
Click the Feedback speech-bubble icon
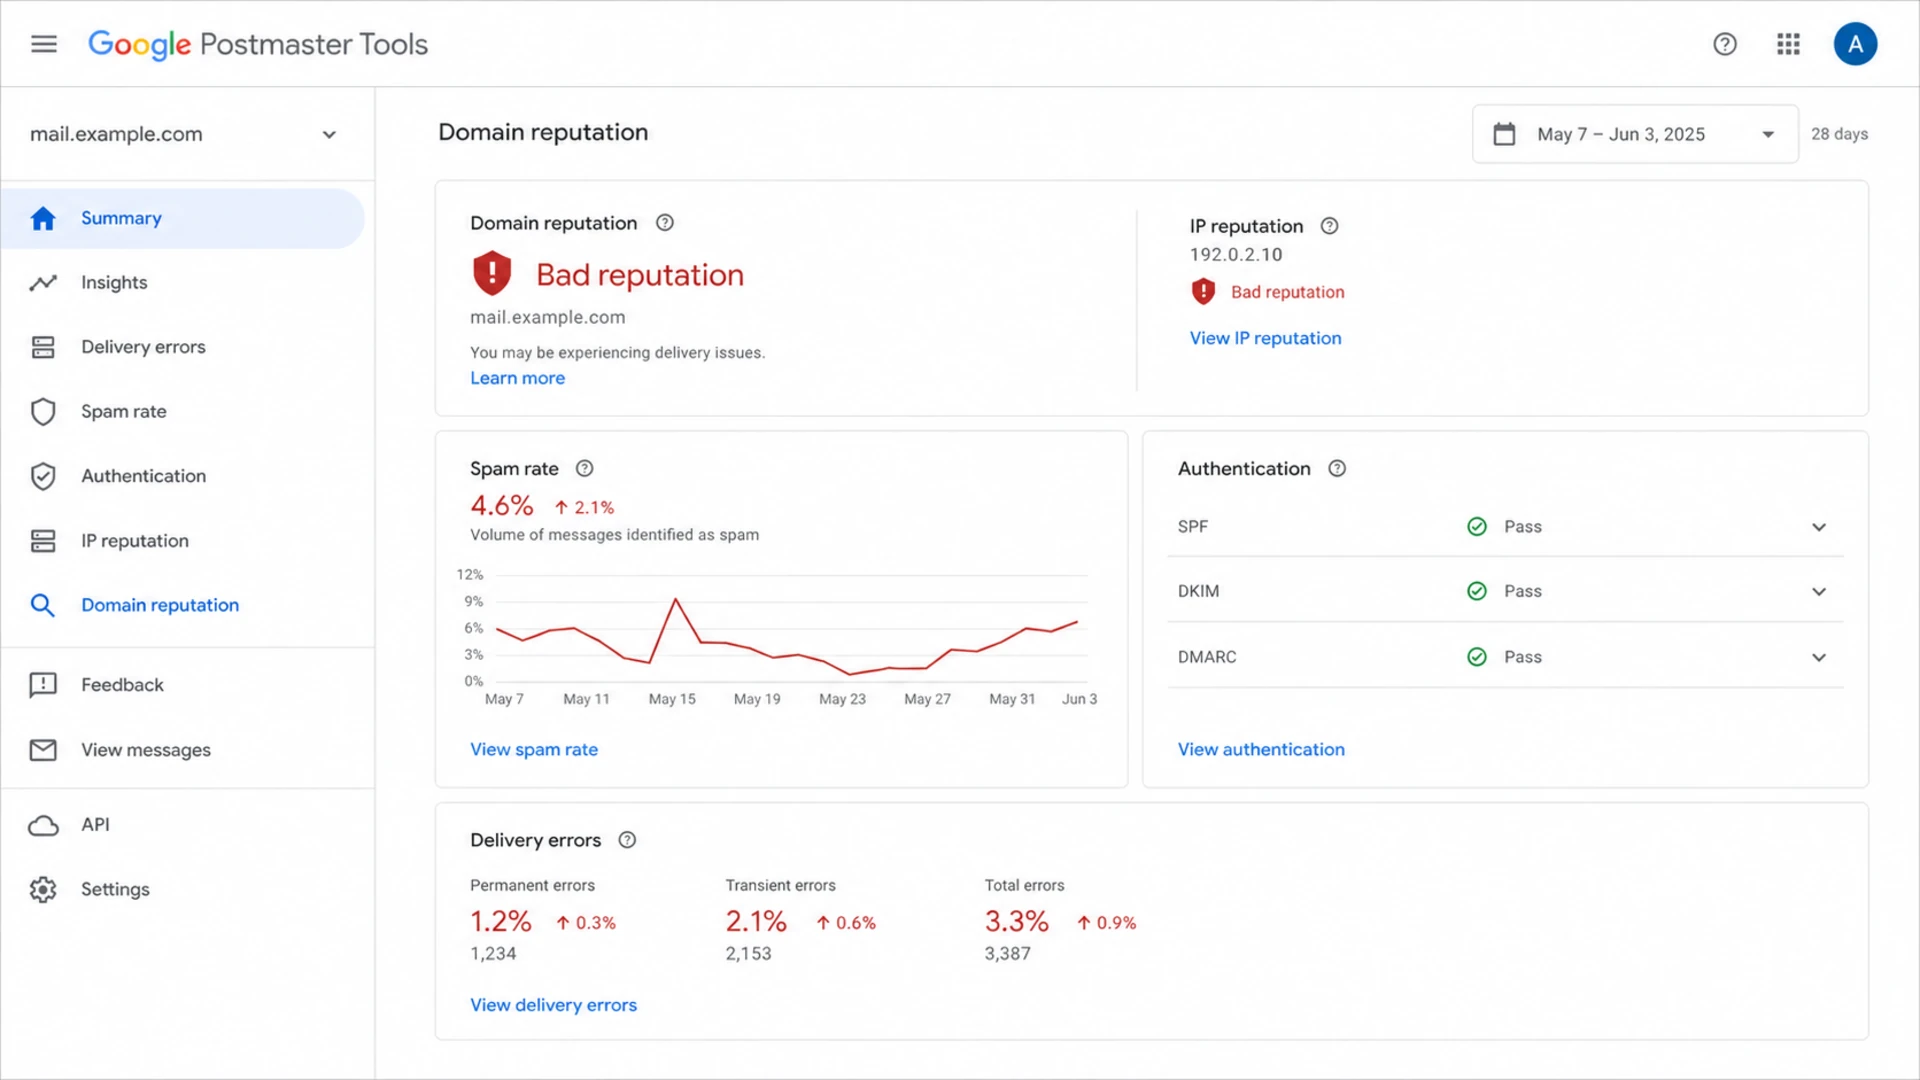(43, 685)
